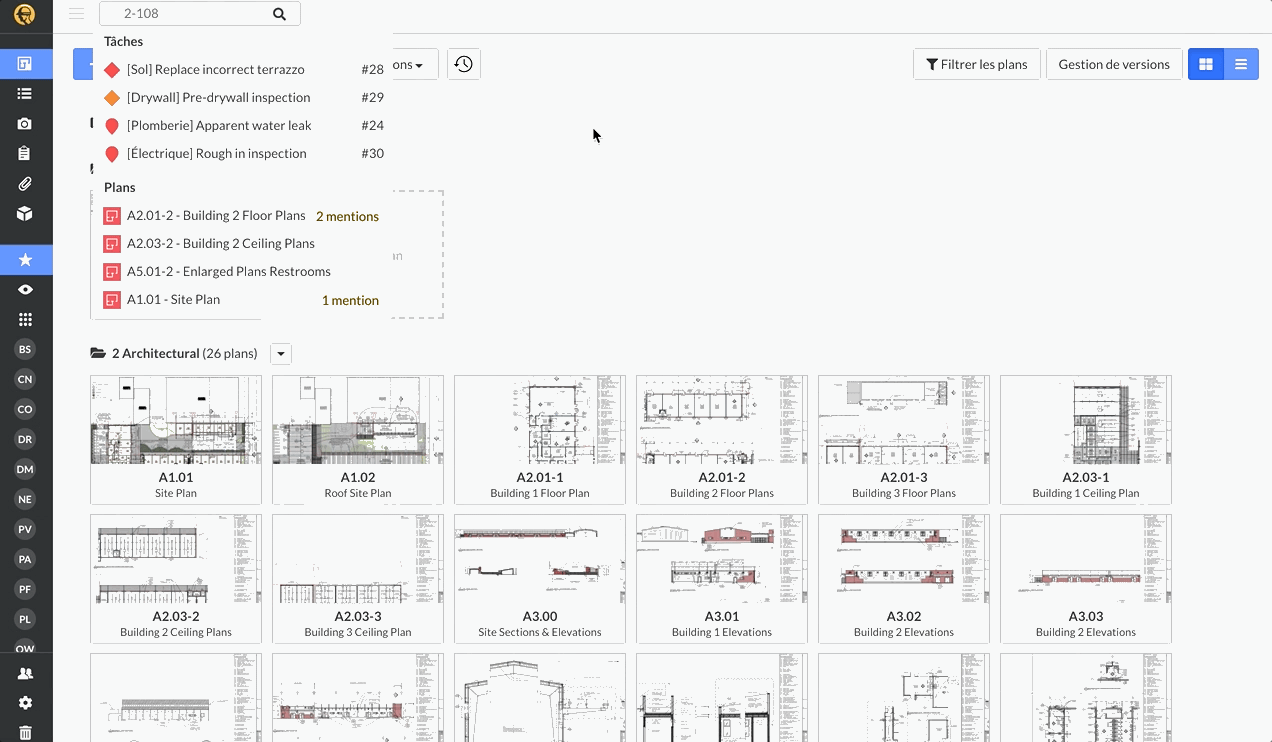Open the task list sidebar icon
Image resolution: width=1272 pixels, height=742 pixels.
click(25, 94)
